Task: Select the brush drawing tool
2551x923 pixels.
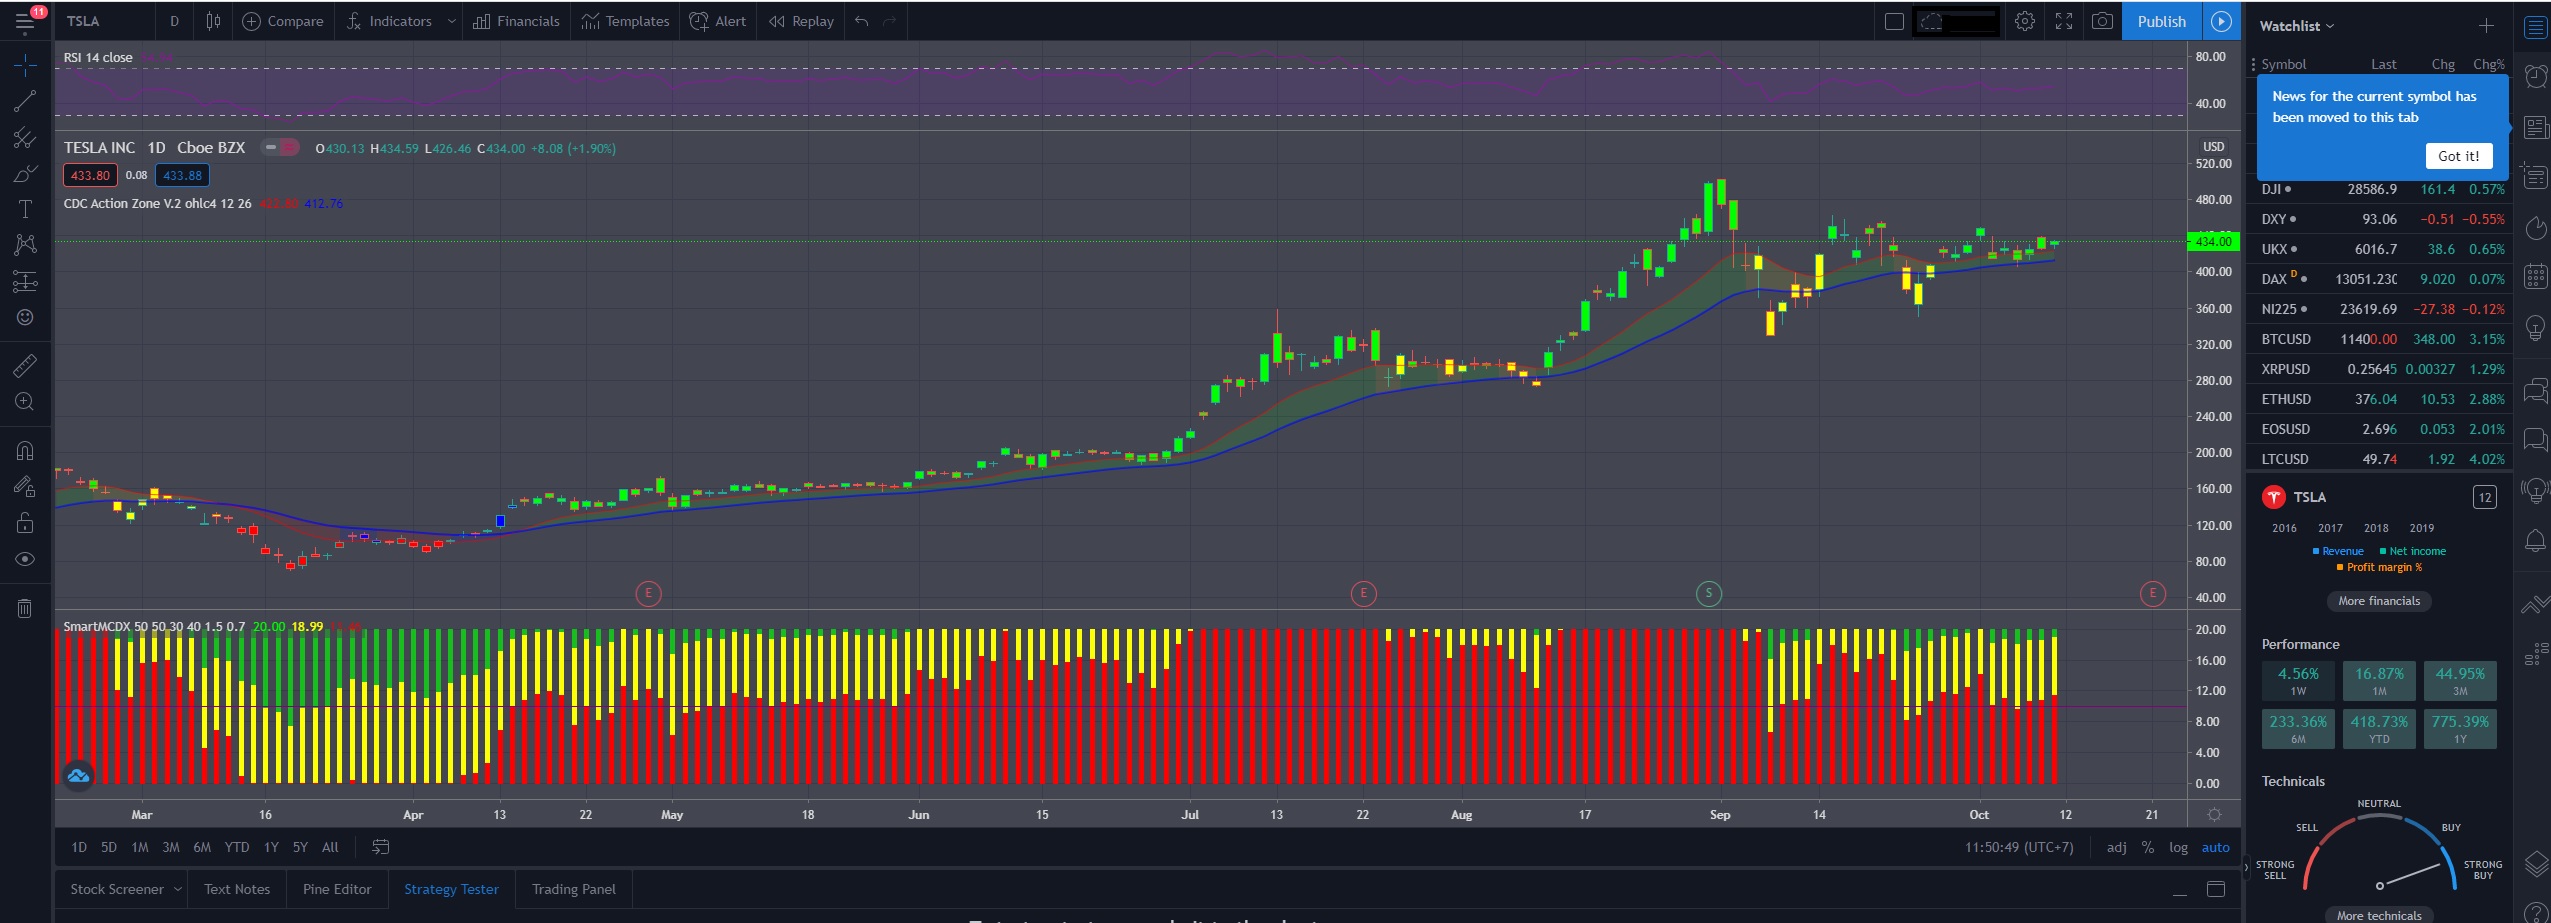Action: [25, 173]
